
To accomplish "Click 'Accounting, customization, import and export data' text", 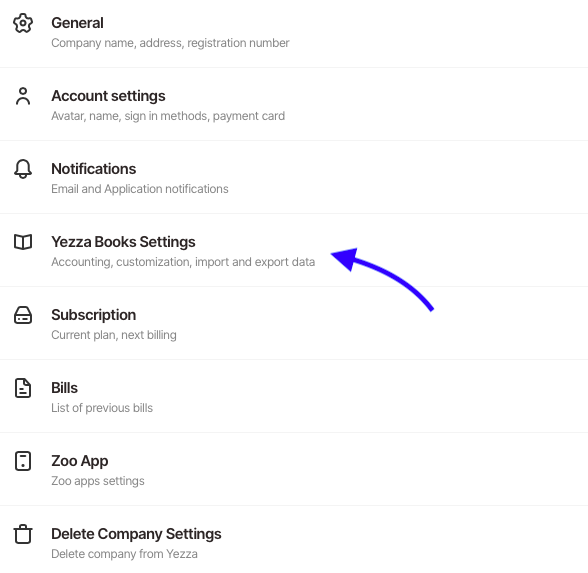I will (183, 262).
